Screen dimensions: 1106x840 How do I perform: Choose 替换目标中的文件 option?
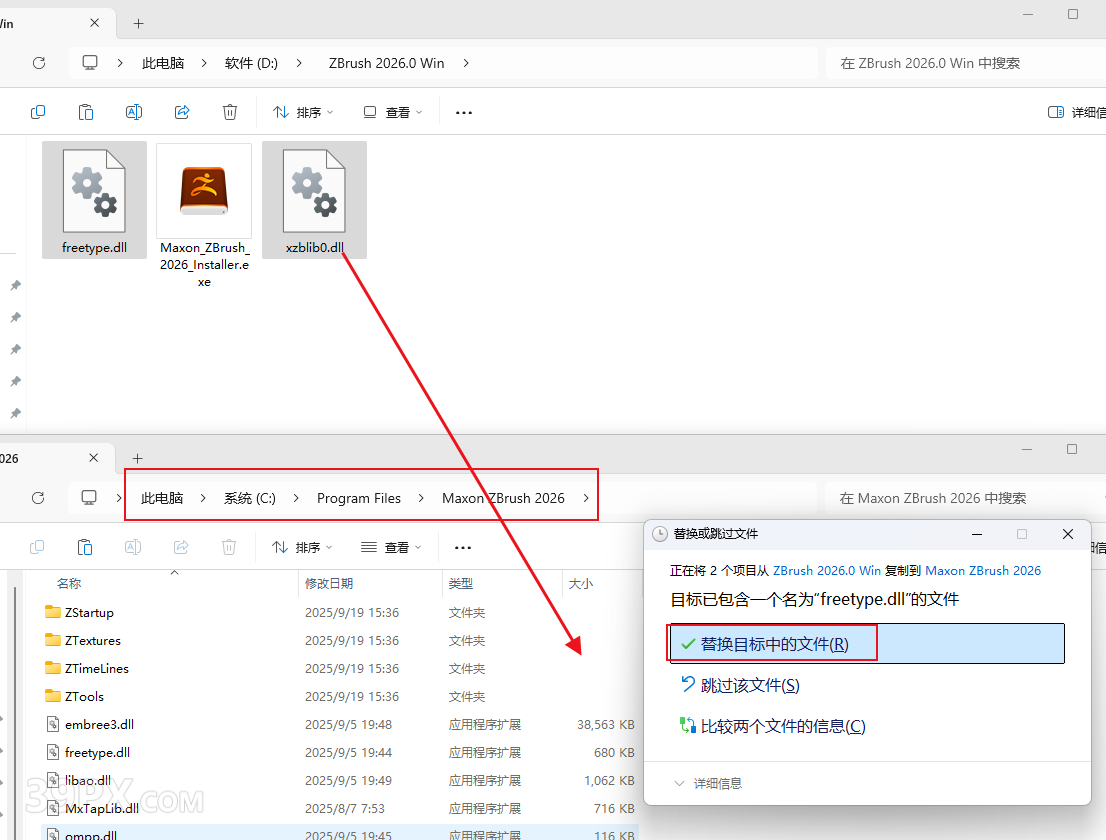[774, 644]
